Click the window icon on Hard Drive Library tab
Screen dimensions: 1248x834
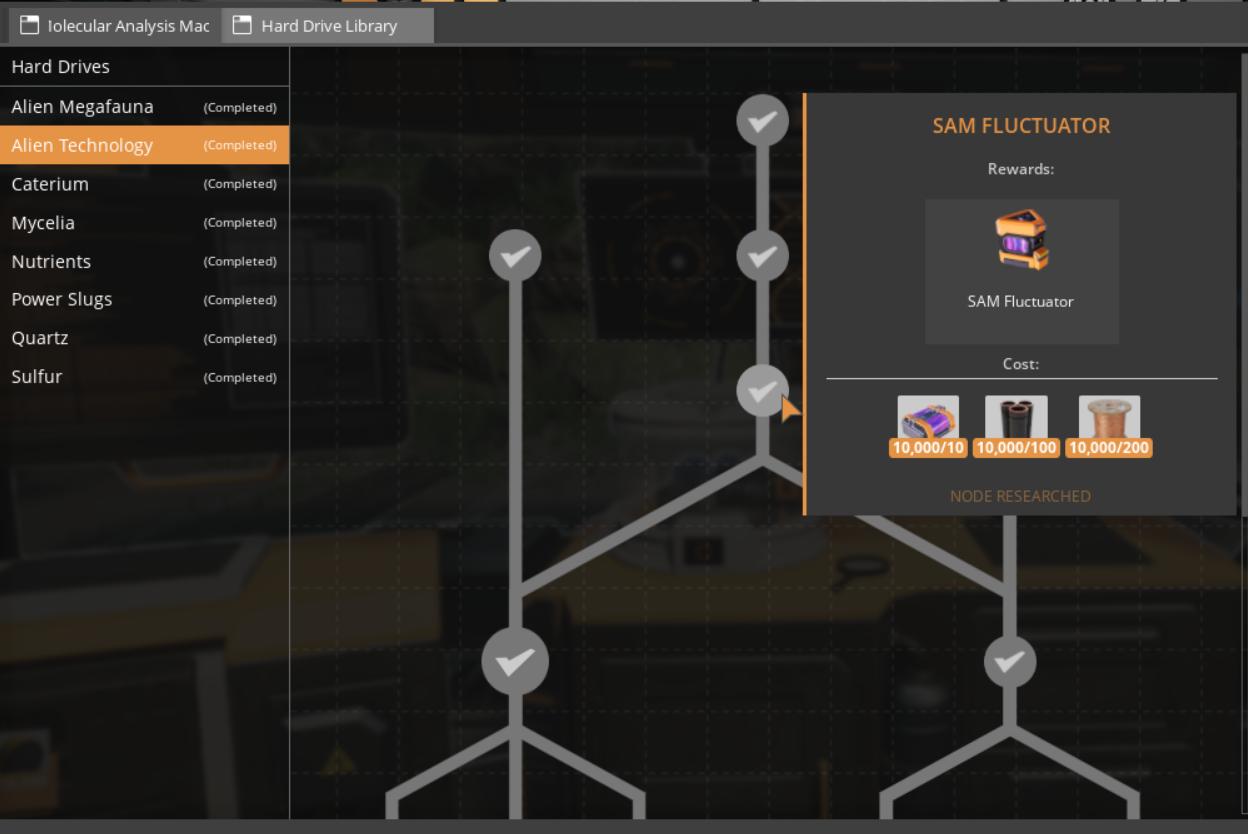(240, 26)
